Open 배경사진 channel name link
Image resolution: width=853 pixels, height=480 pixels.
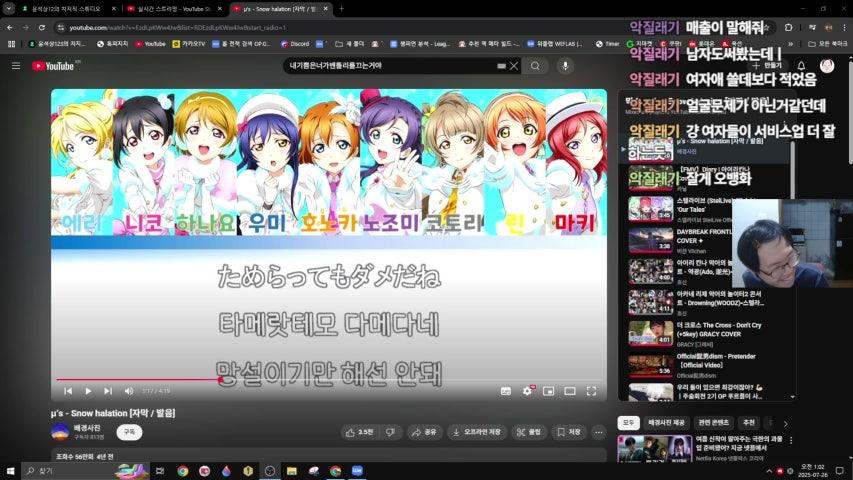pyautogui.click(x=87, y=428)
